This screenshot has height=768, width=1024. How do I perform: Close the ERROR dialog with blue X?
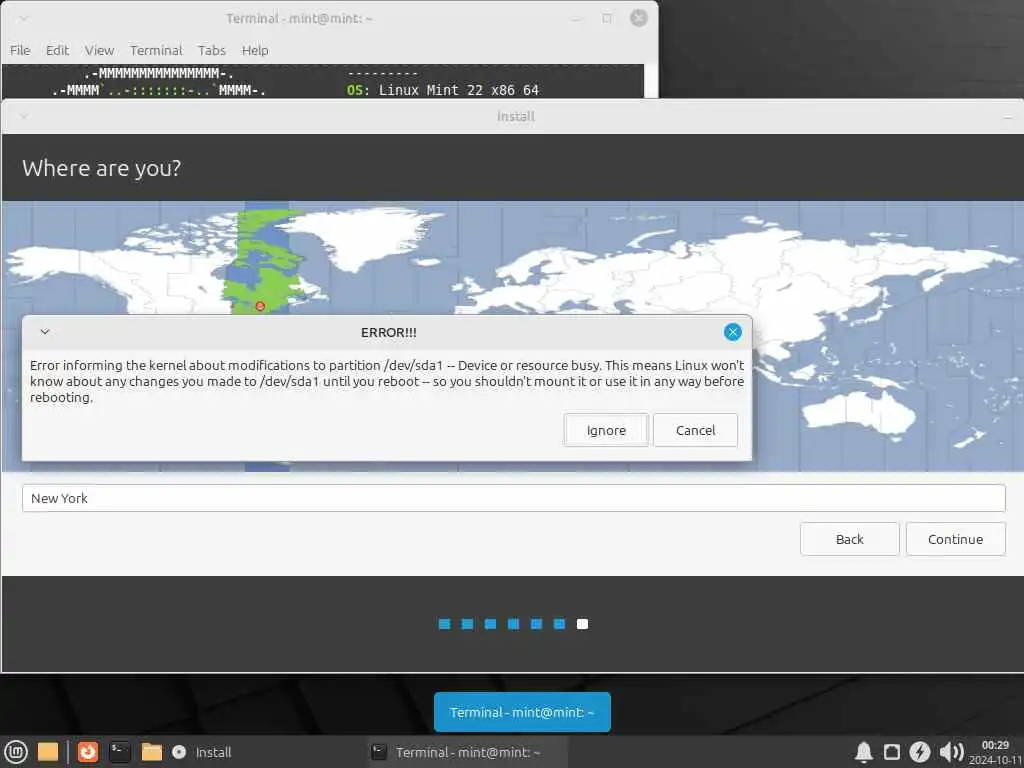733,332
